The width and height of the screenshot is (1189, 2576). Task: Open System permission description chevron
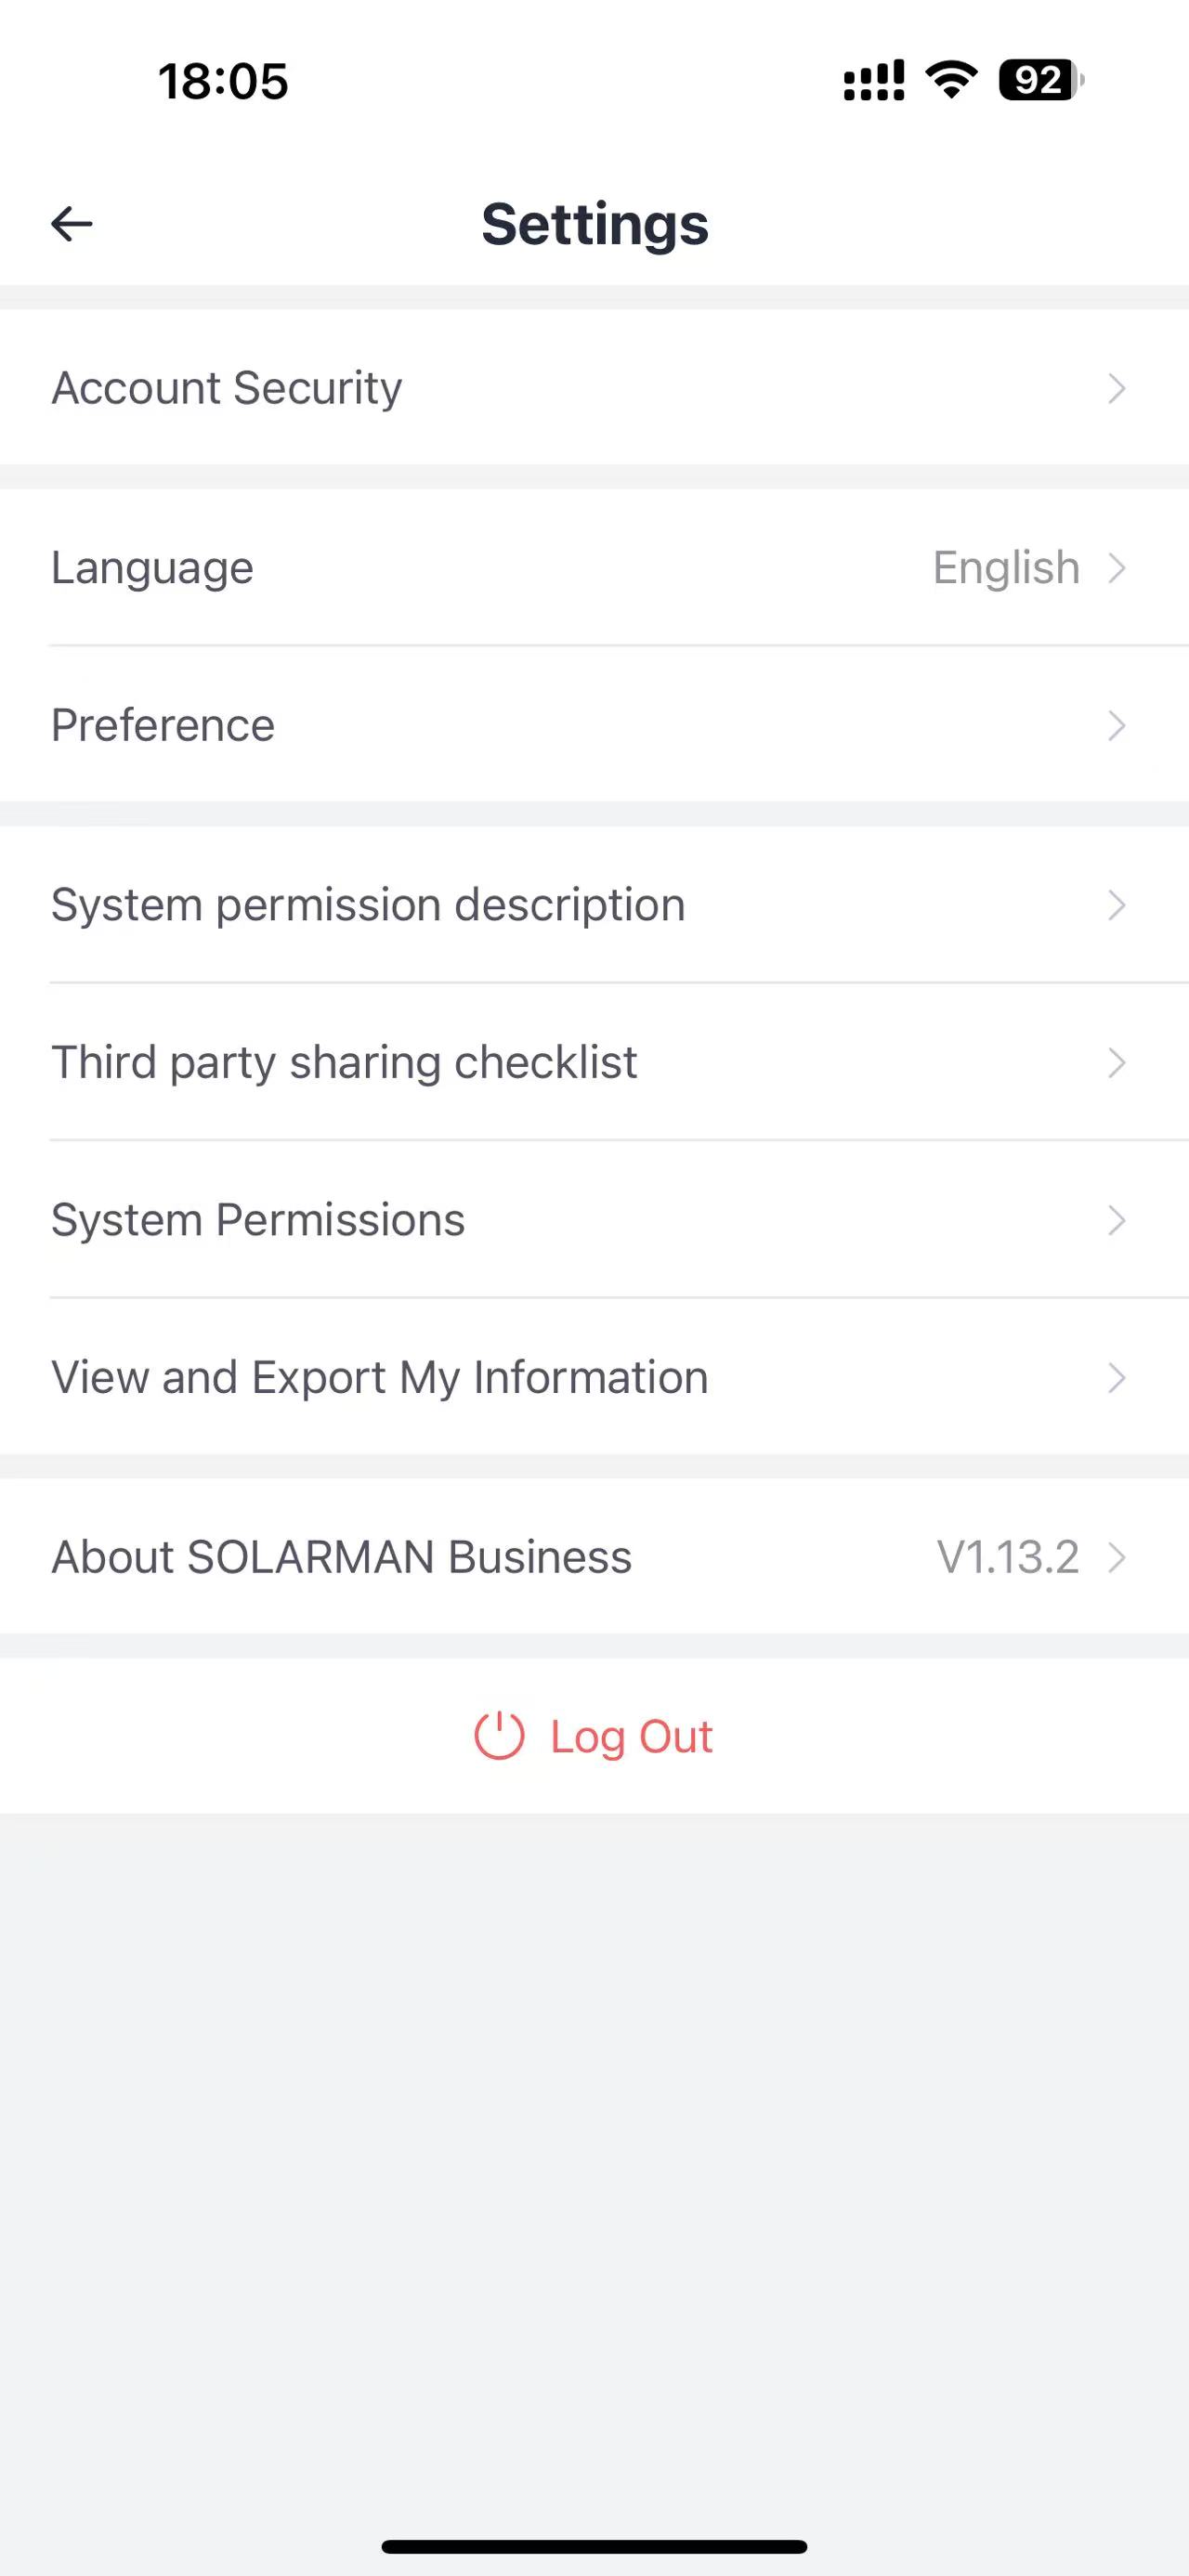click(x=1117, y=905)
